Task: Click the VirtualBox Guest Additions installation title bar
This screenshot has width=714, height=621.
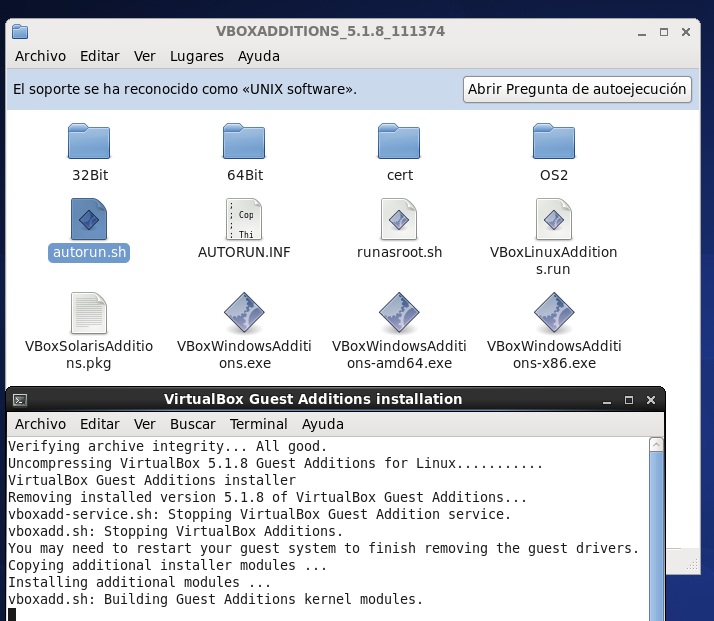Action: 313,399
